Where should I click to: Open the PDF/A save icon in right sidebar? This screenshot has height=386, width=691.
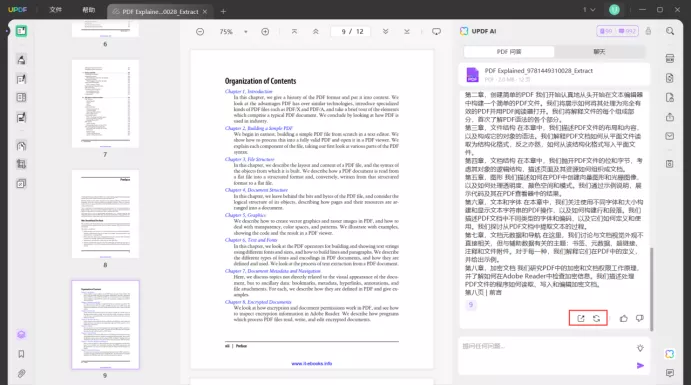(670, 97)
